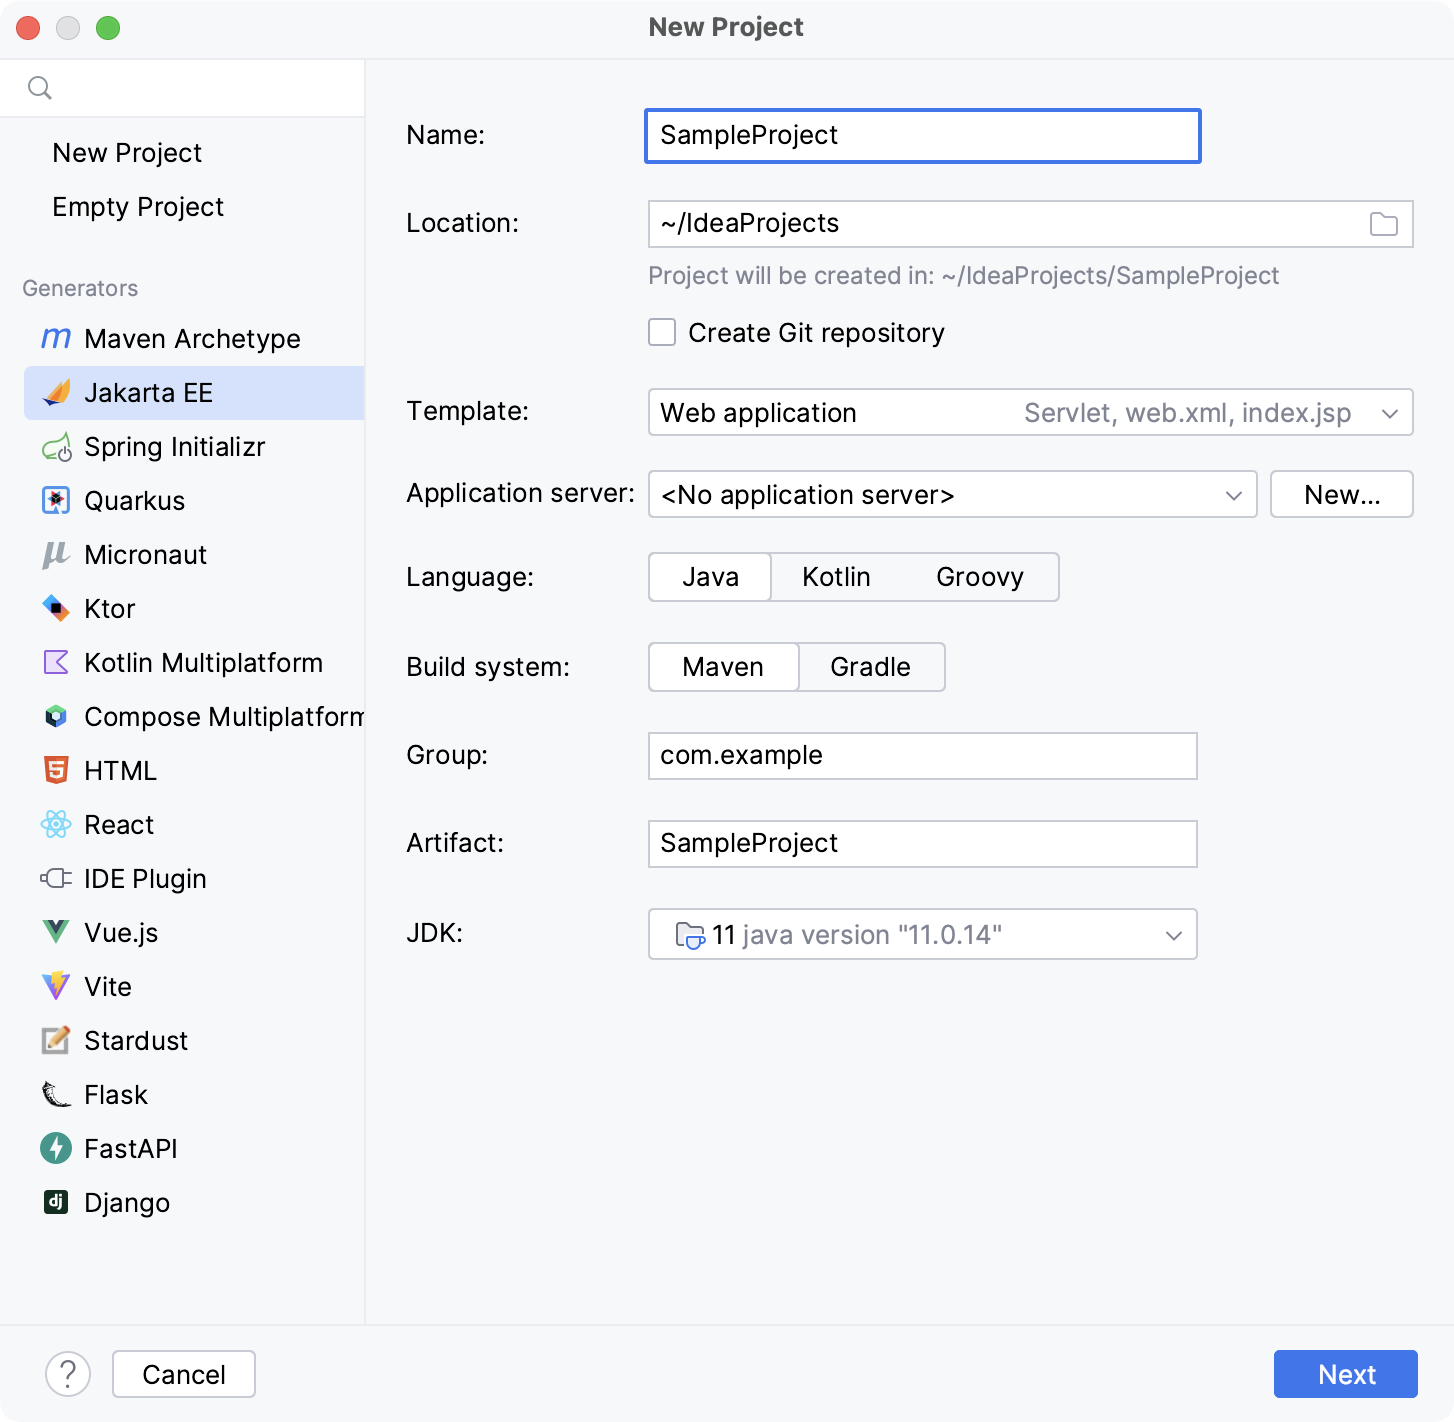Screen dimensions: 1454x1422
Task: Click New... application server button
Action: pos(1342,494)
